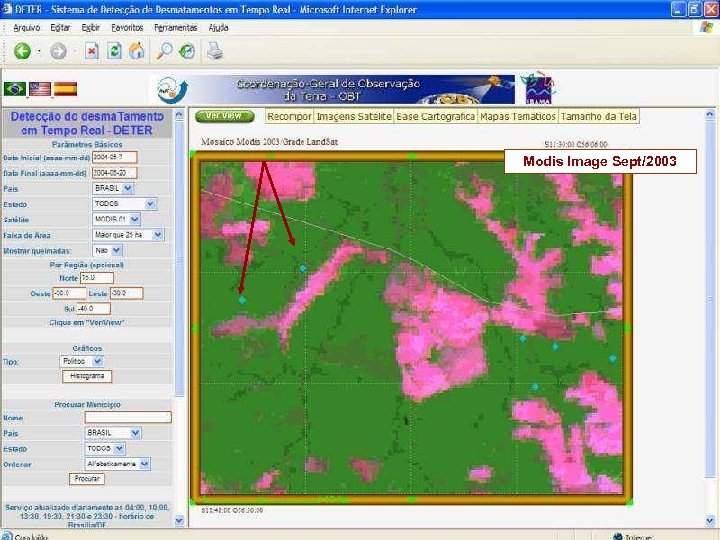Screen dimensions: 720x540
Task: Open the Exibir menu
Action: (90, 28)
